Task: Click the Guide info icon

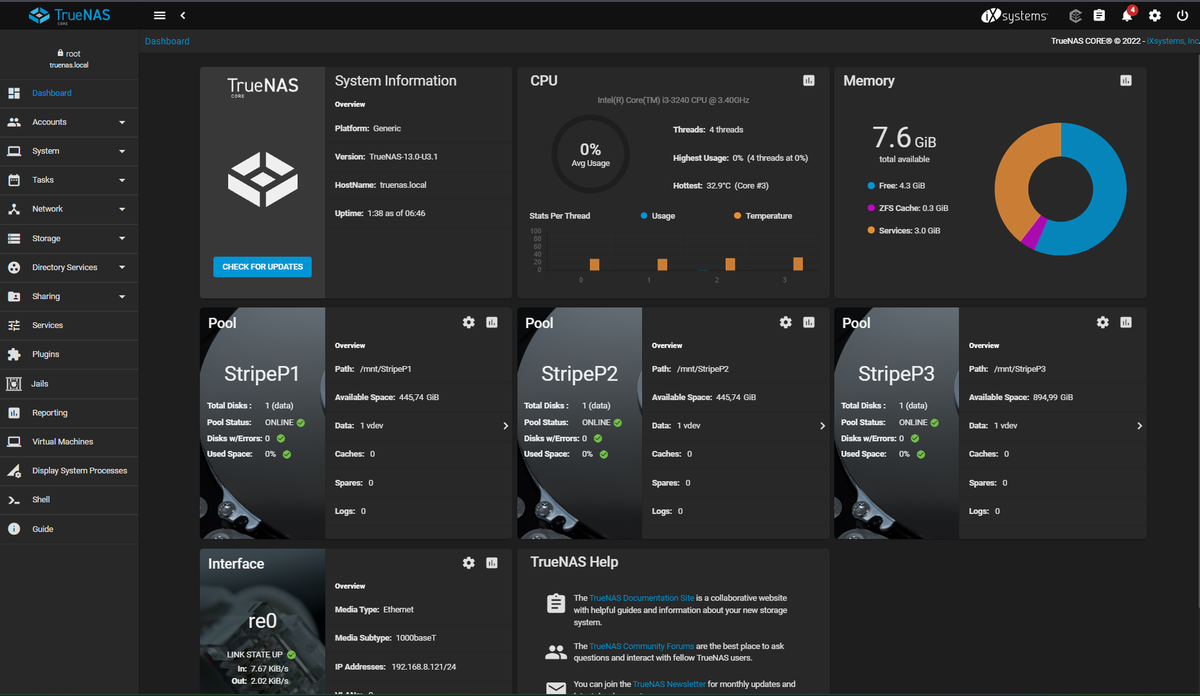Action: pos(14,528)
